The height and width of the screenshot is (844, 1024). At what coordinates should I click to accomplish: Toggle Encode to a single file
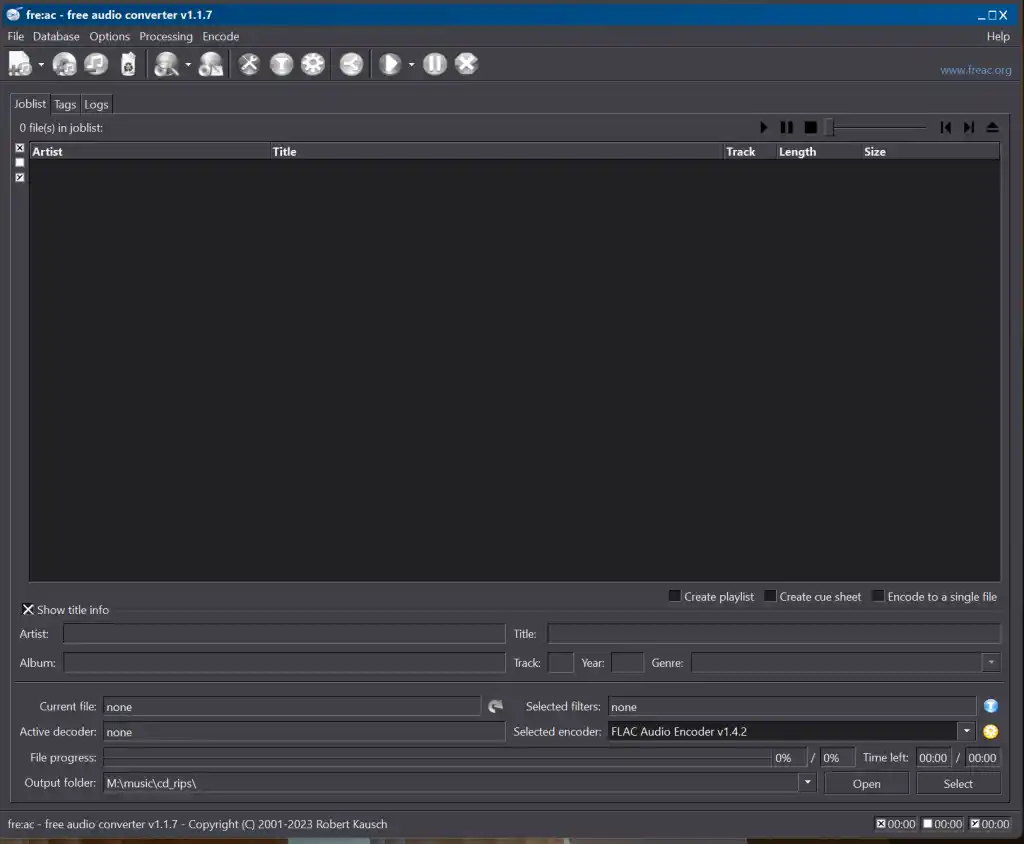tap(878, 596)
